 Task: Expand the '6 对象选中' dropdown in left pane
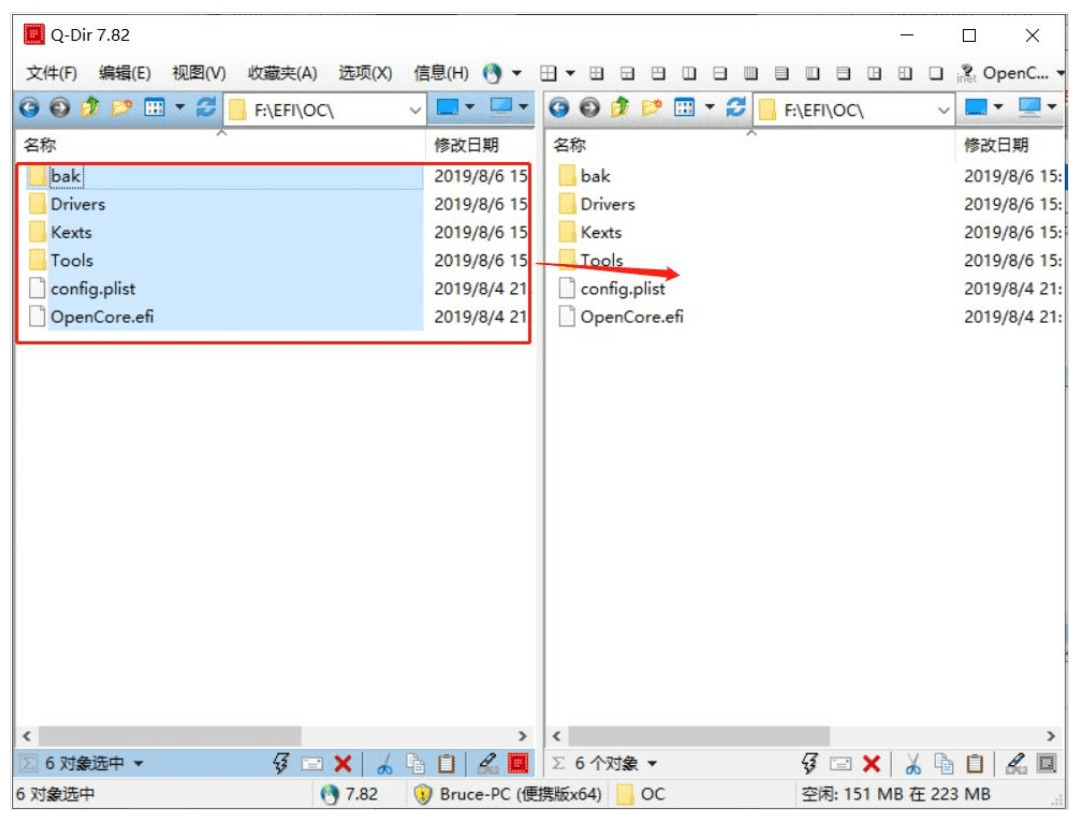[x=138, y=764]
